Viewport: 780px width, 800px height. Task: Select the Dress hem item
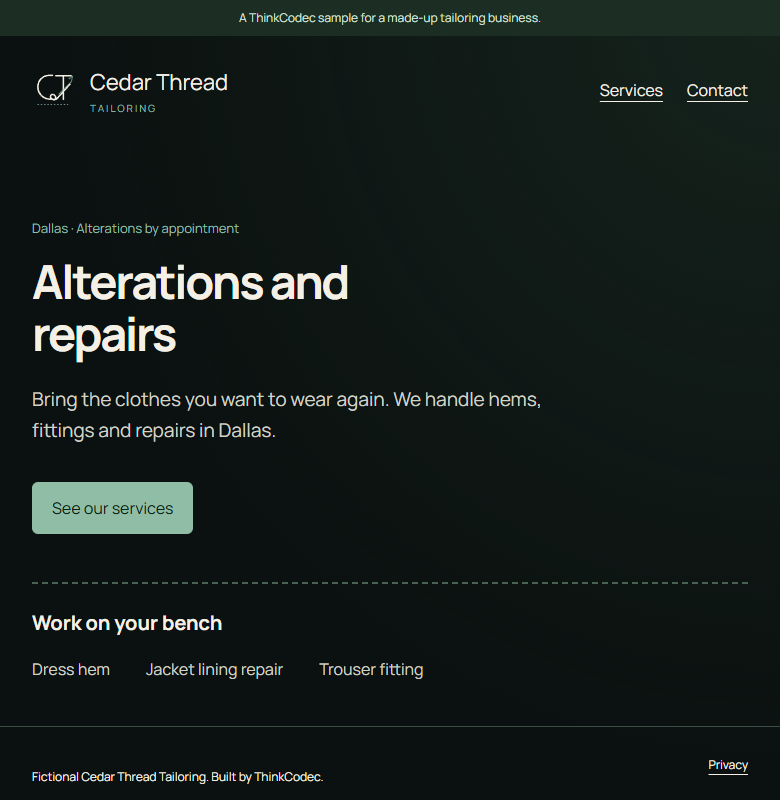(x=71, y=669)
